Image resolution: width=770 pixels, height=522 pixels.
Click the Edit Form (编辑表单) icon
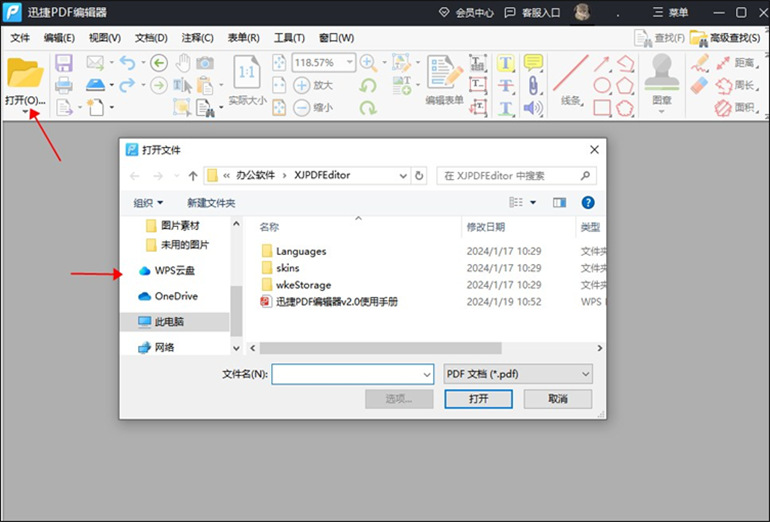point(444,73)
